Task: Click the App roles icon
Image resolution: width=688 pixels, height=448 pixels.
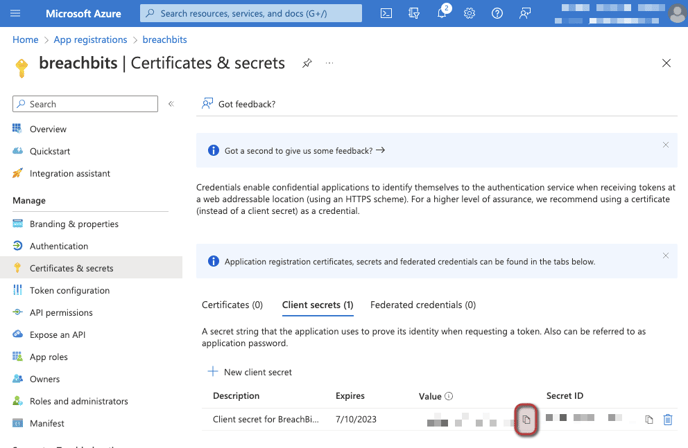Action: click(18, 356)
